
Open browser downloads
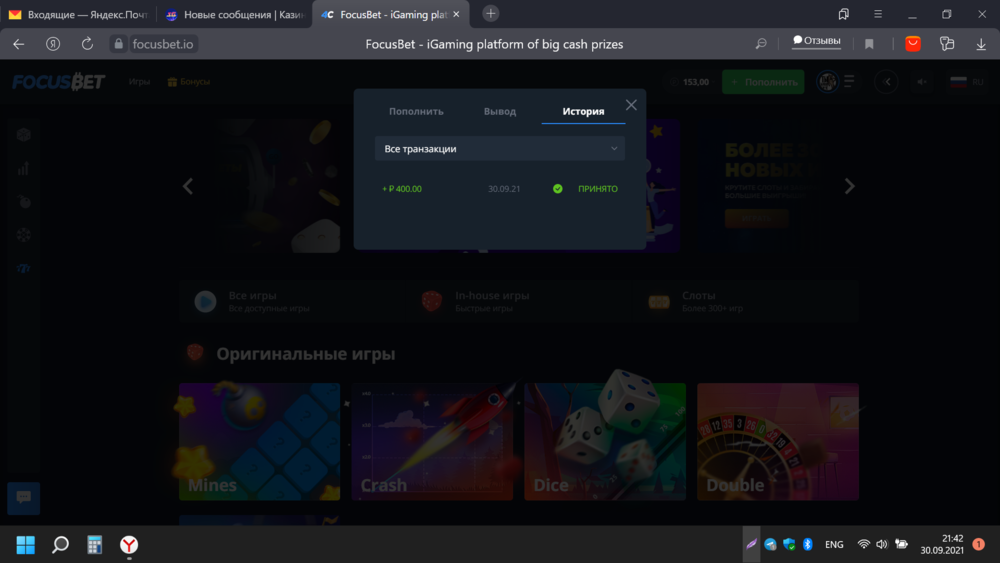[x=981, y=44]
